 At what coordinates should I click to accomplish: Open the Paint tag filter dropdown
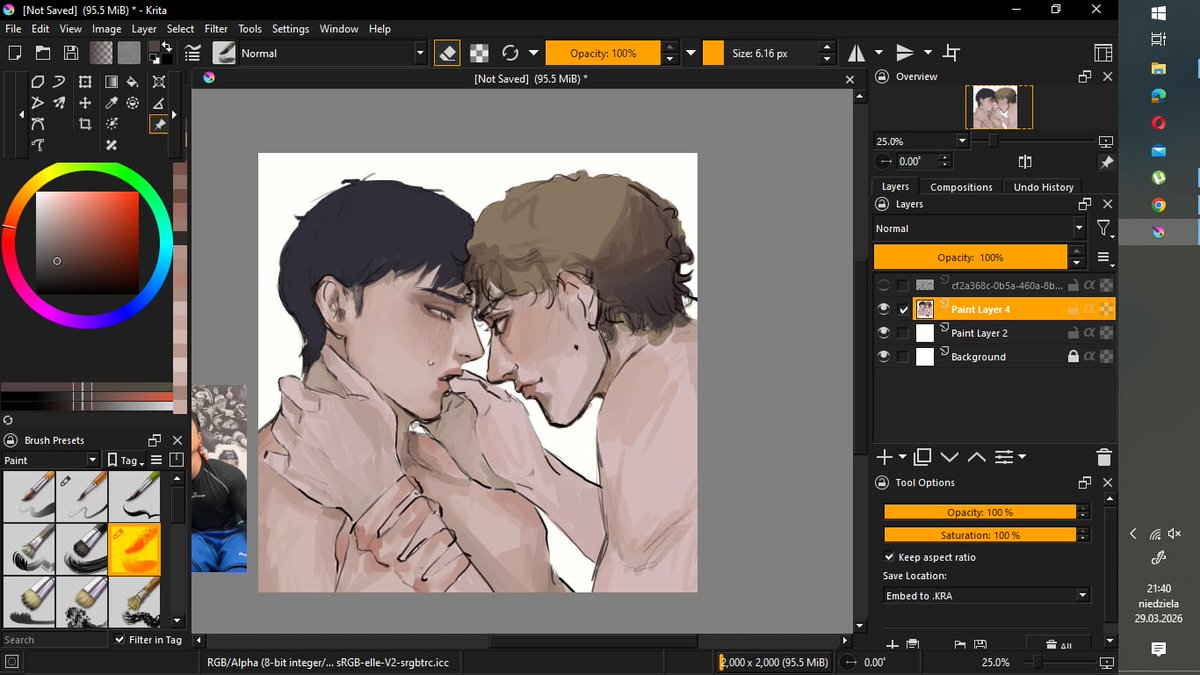click(x=51, y=460)
